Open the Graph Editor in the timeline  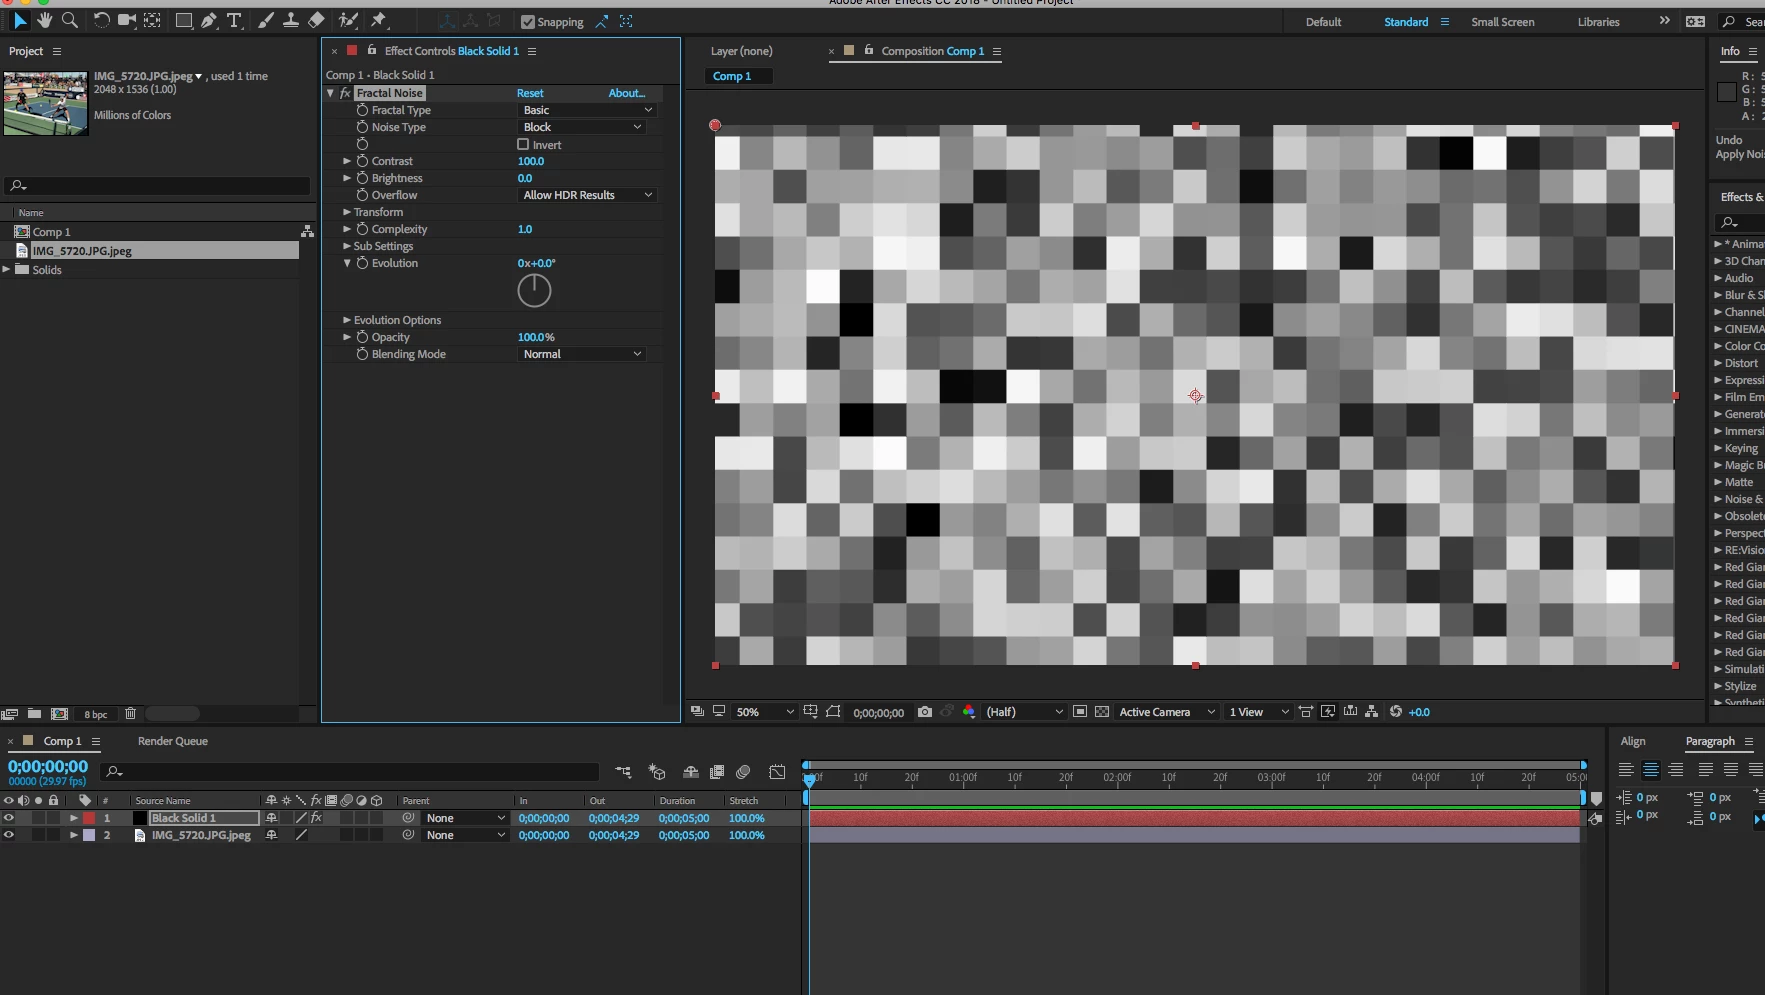pos(778,772)
